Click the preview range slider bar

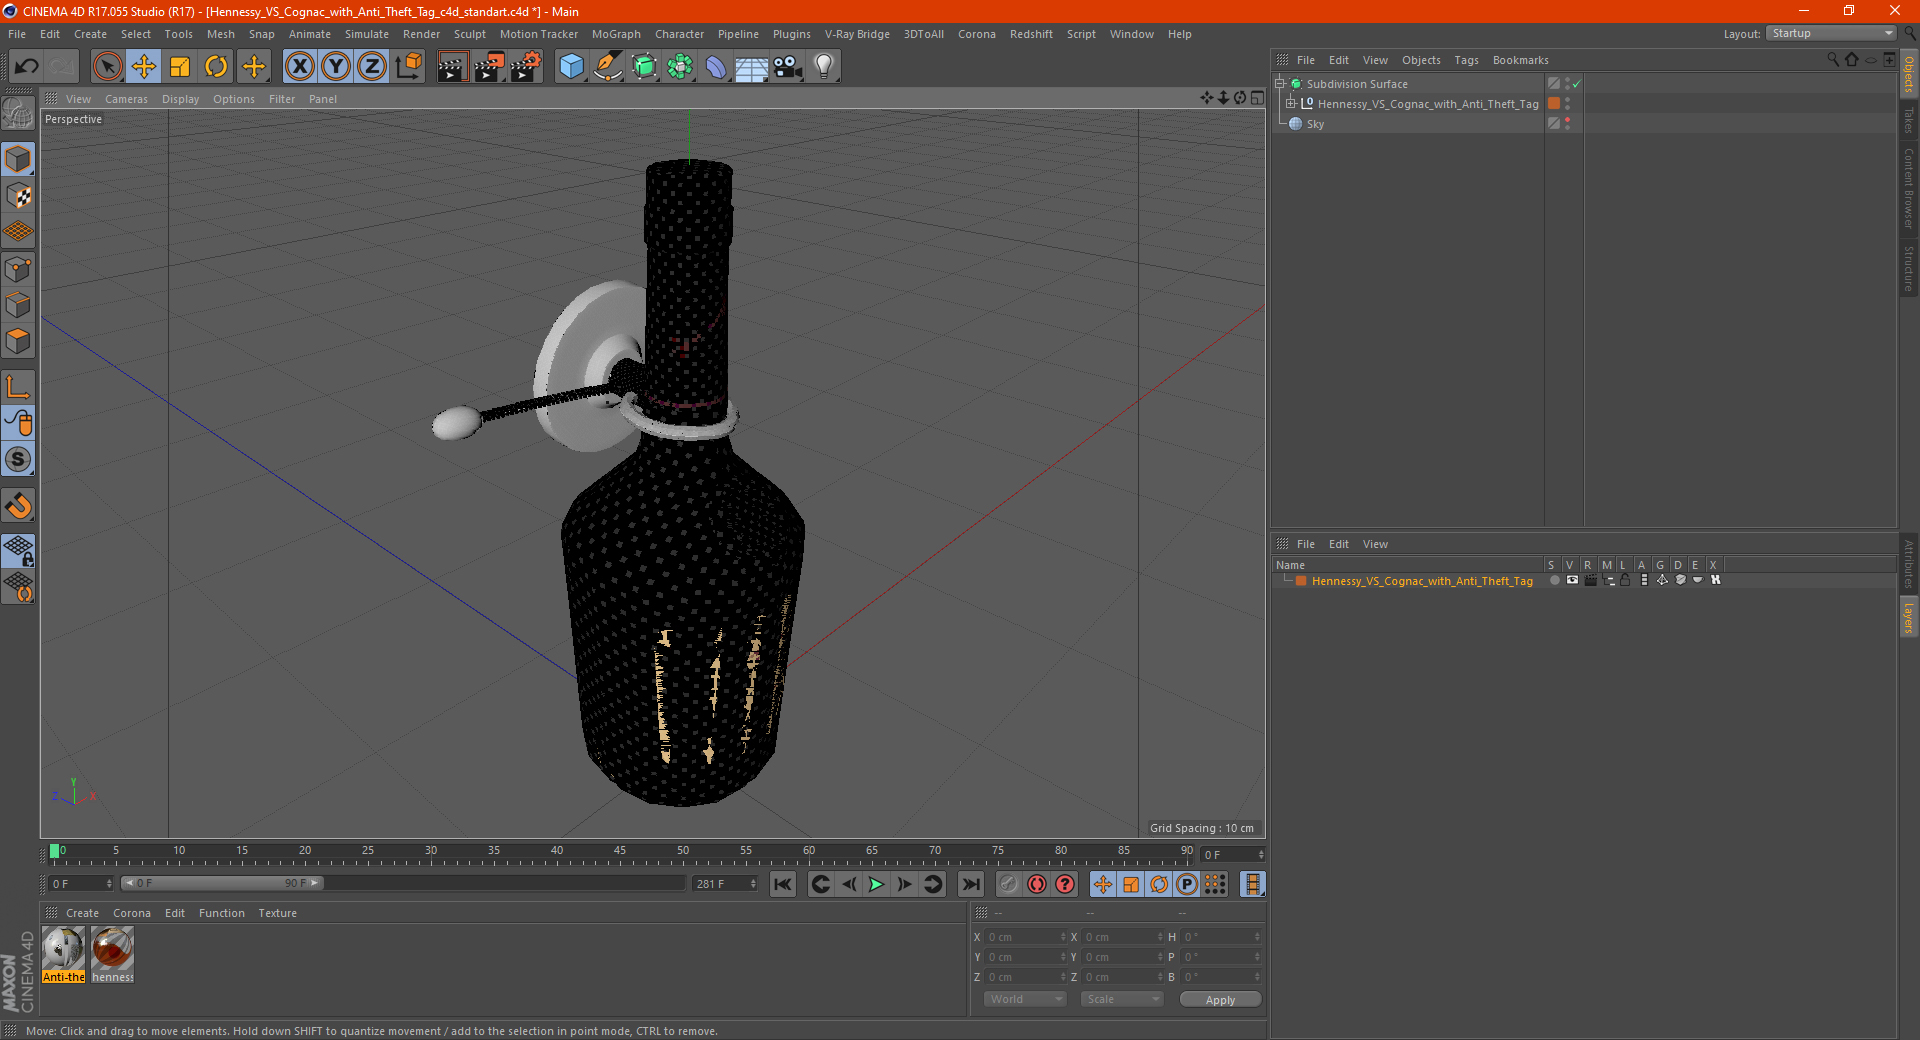pos(222,883)
